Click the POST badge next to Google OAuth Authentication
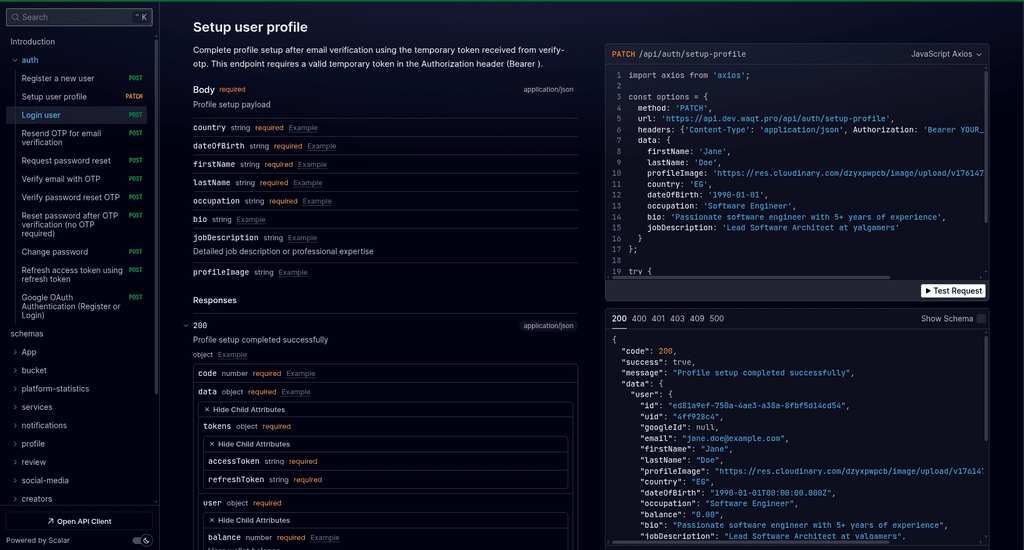Image resolution: width=1024 pixels, height=550 pixels. [x=136, y=297]
